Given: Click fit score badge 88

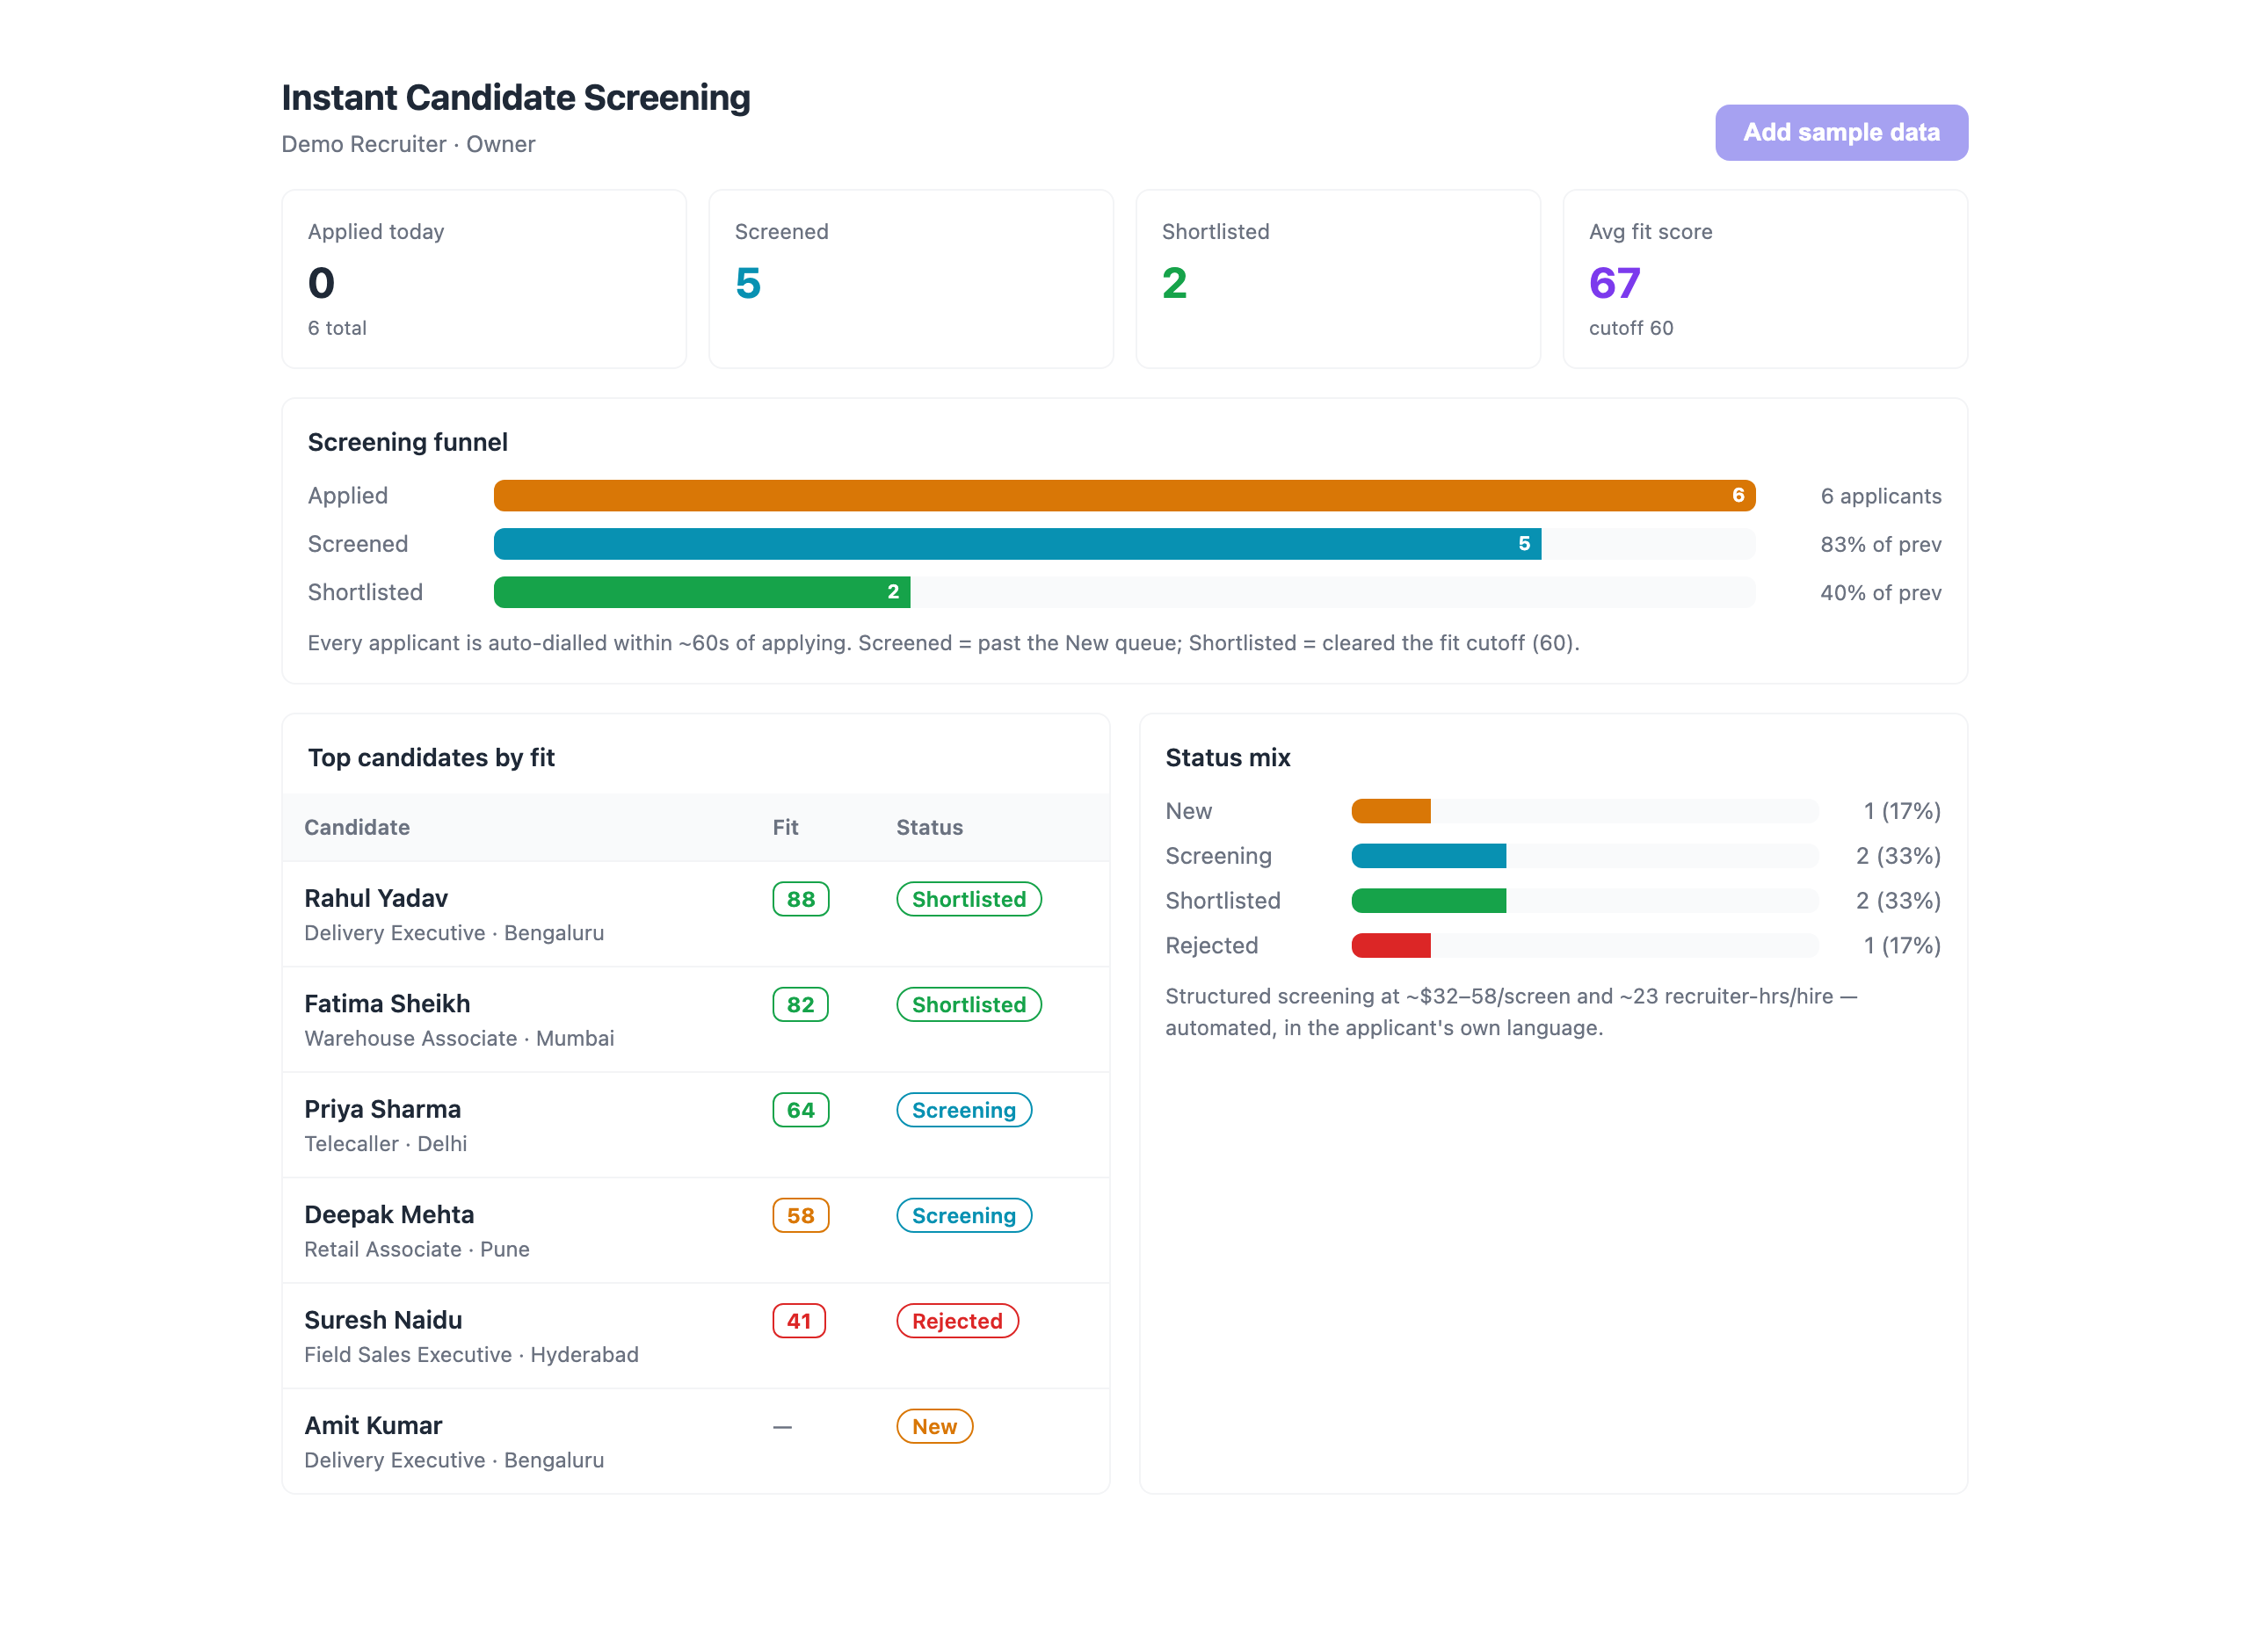Looking at the screenshot, I should click(800, 899).
